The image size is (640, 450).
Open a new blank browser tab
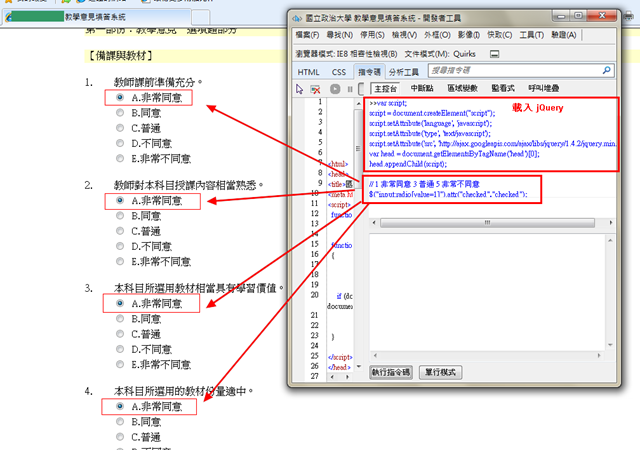pyautogui.click(x=201, y=17)
